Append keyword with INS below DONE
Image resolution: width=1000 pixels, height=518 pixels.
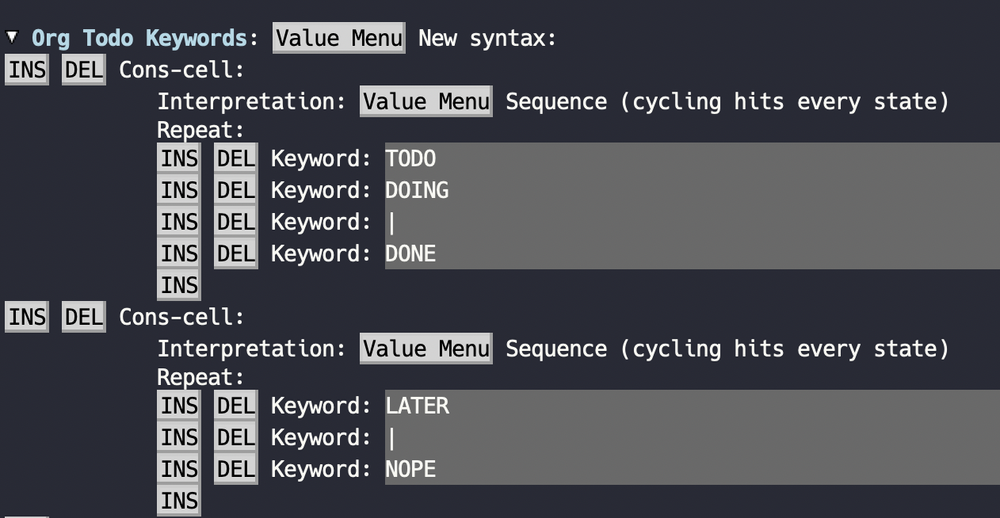(179, 285)
